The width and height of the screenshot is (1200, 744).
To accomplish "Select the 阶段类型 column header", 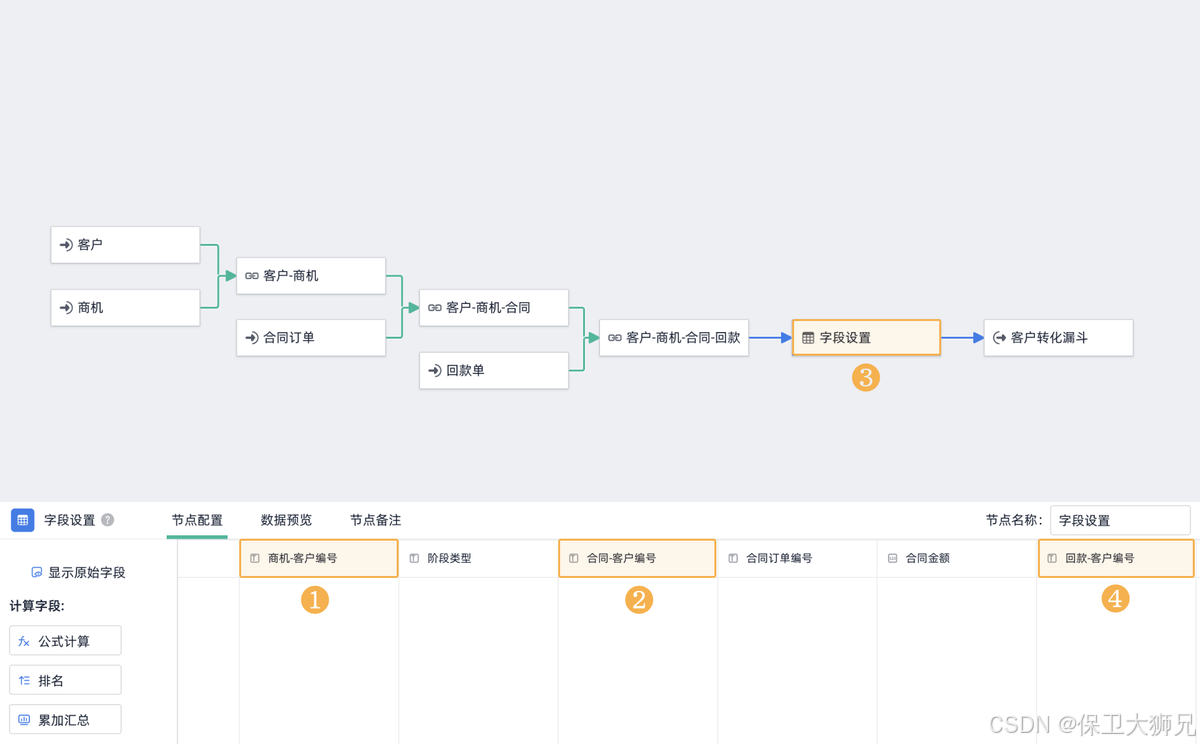I will (478, 559).
